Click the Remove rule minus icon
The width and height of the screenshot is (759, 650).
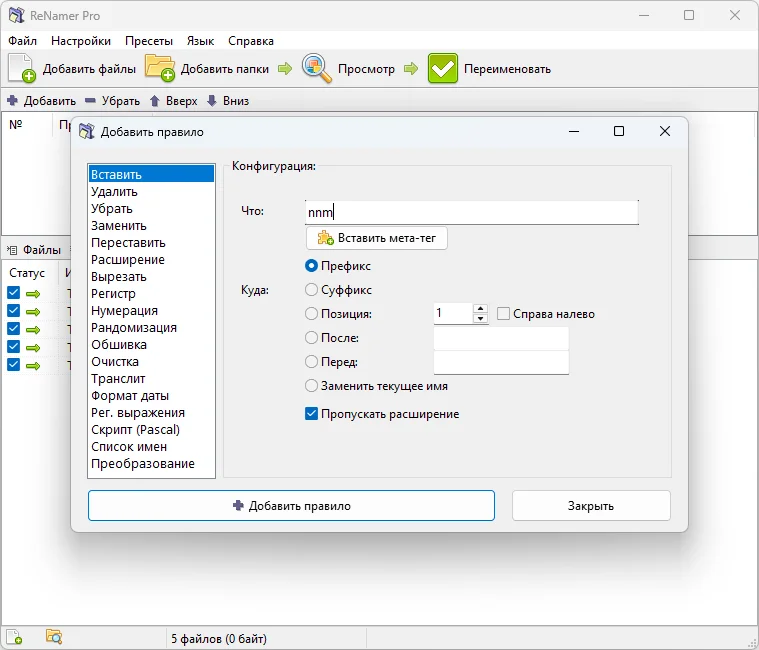click(x=90, y=101)
